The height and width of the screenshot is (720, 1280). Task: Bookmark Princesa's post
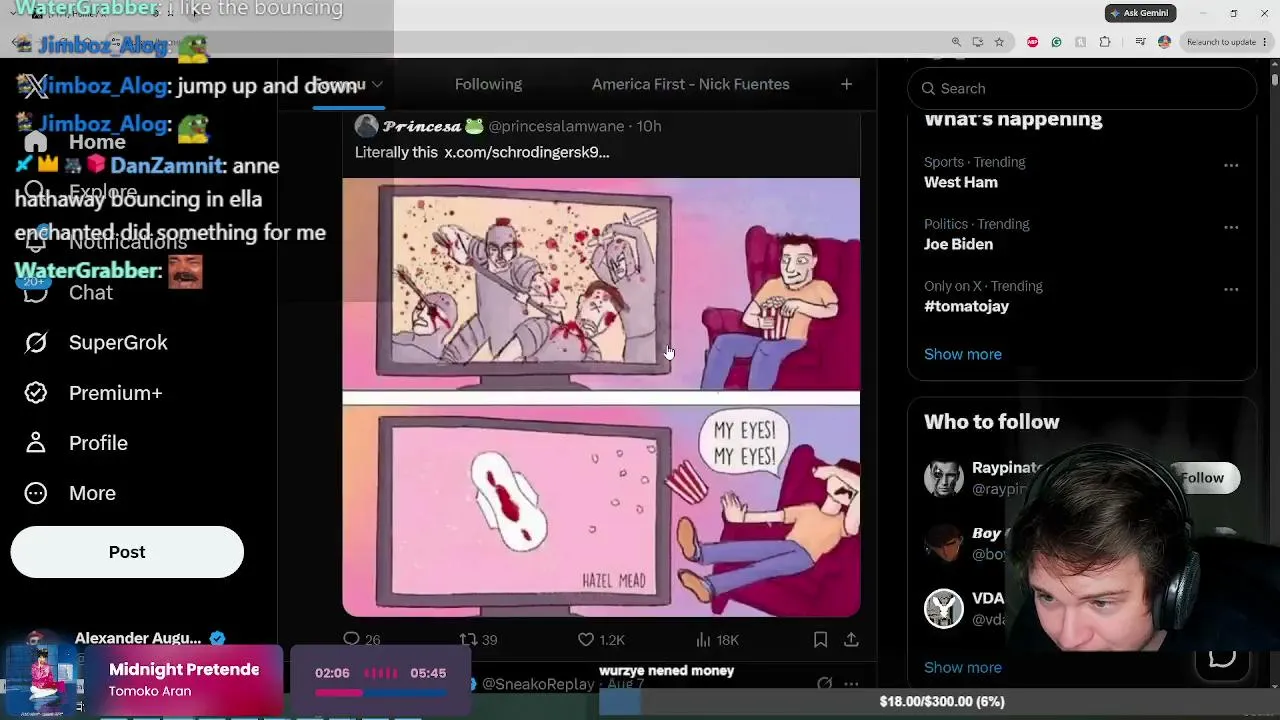coord(820,639)
